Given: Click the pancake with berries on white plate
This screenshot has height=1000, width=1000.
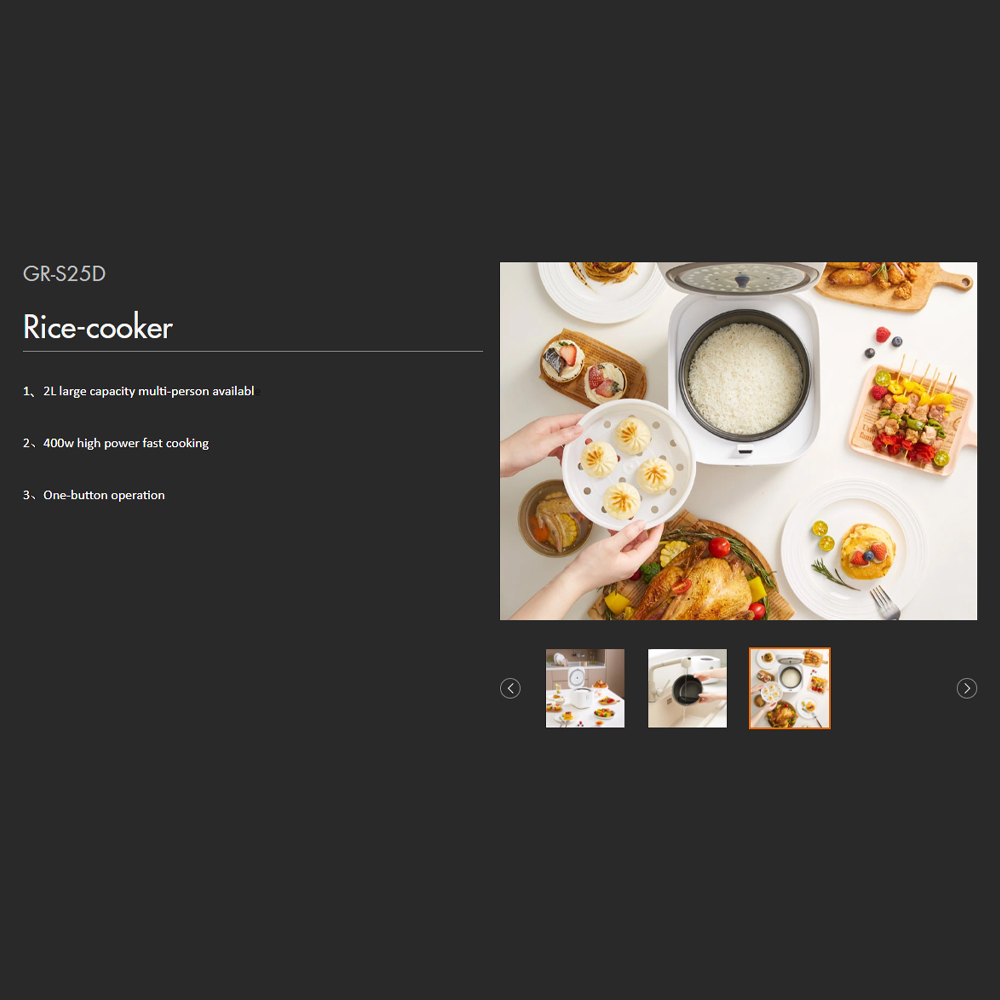Looking at the screenshot, I should click(x=867, y=551).
